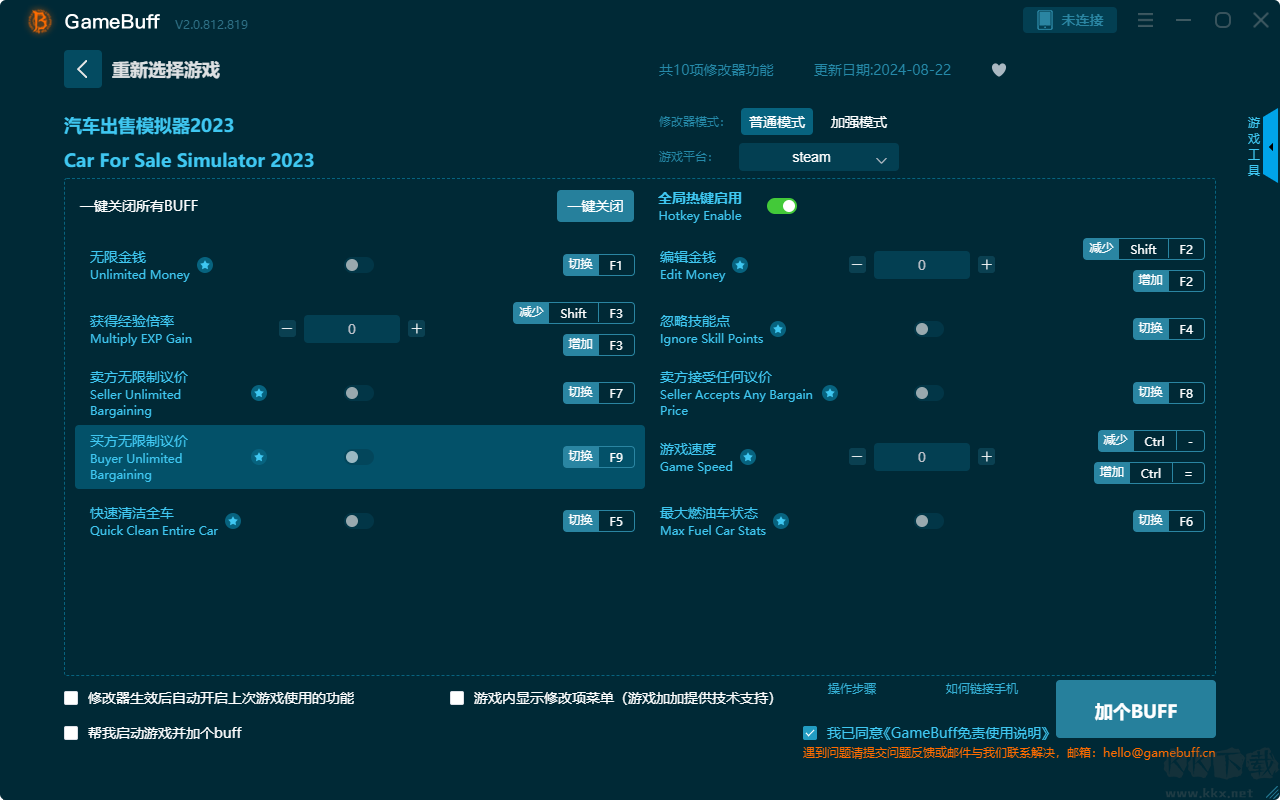This screenshot has width=1280, height=800.
Task: Click star icon beside Ignore Skill Points
Action: coord(778,329)
